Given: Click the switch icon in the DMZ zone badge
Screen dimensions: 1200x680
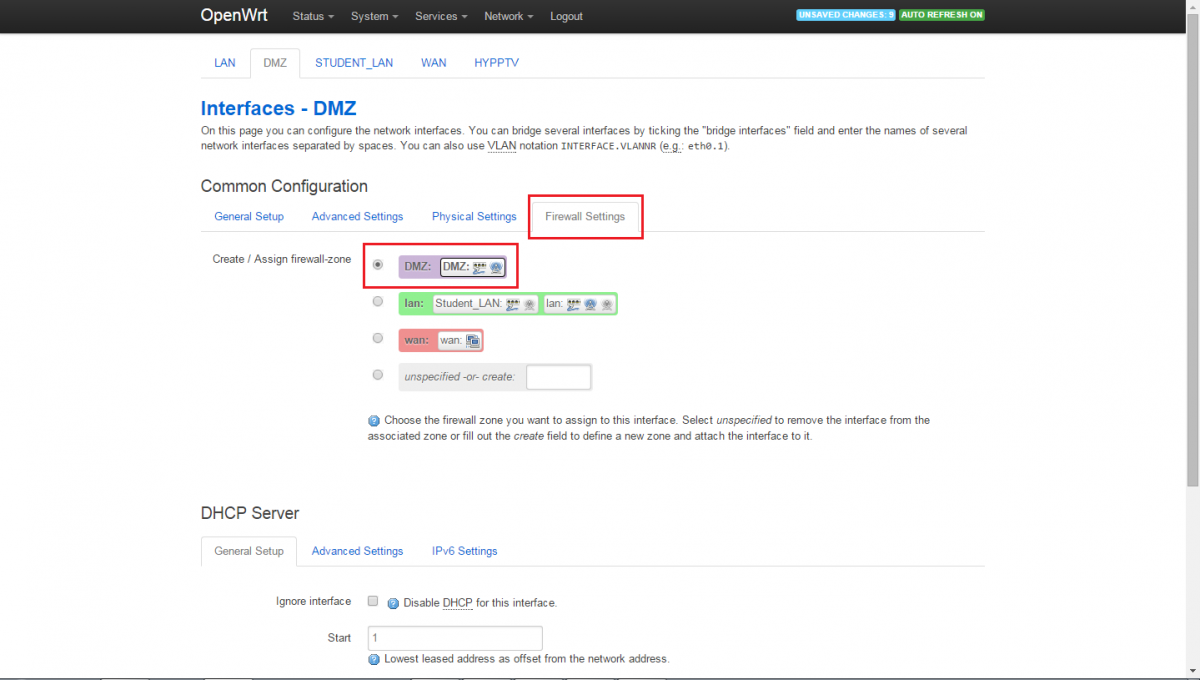Looking at the screenshot, I should [479, 267].
